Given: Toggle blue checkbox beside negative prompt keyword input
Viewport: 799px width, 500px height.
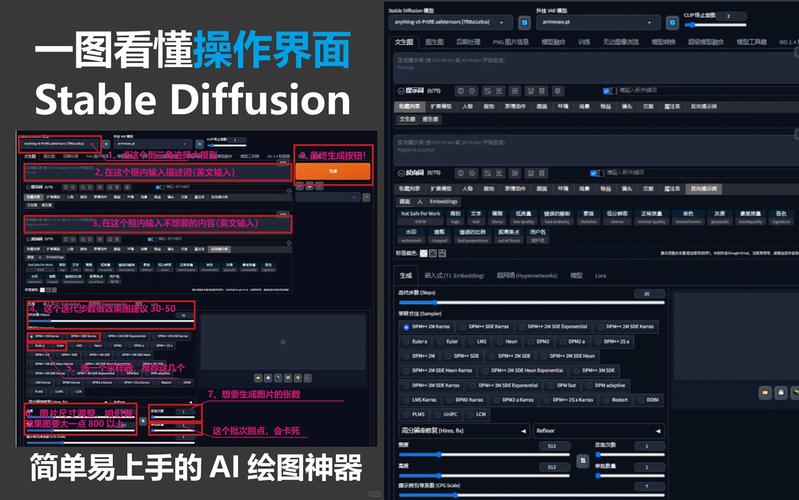Looking at the screenshot, I should pyautogui.click(x=593, y=173).
